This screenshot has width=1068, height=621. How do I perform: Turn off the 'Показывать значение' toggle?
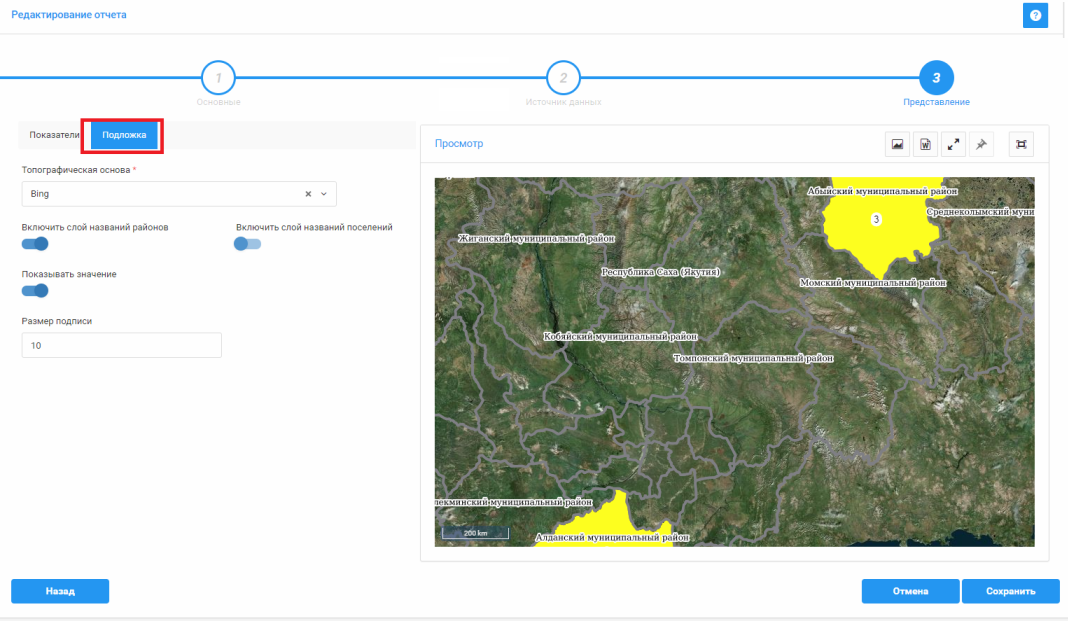click(35, 291)
